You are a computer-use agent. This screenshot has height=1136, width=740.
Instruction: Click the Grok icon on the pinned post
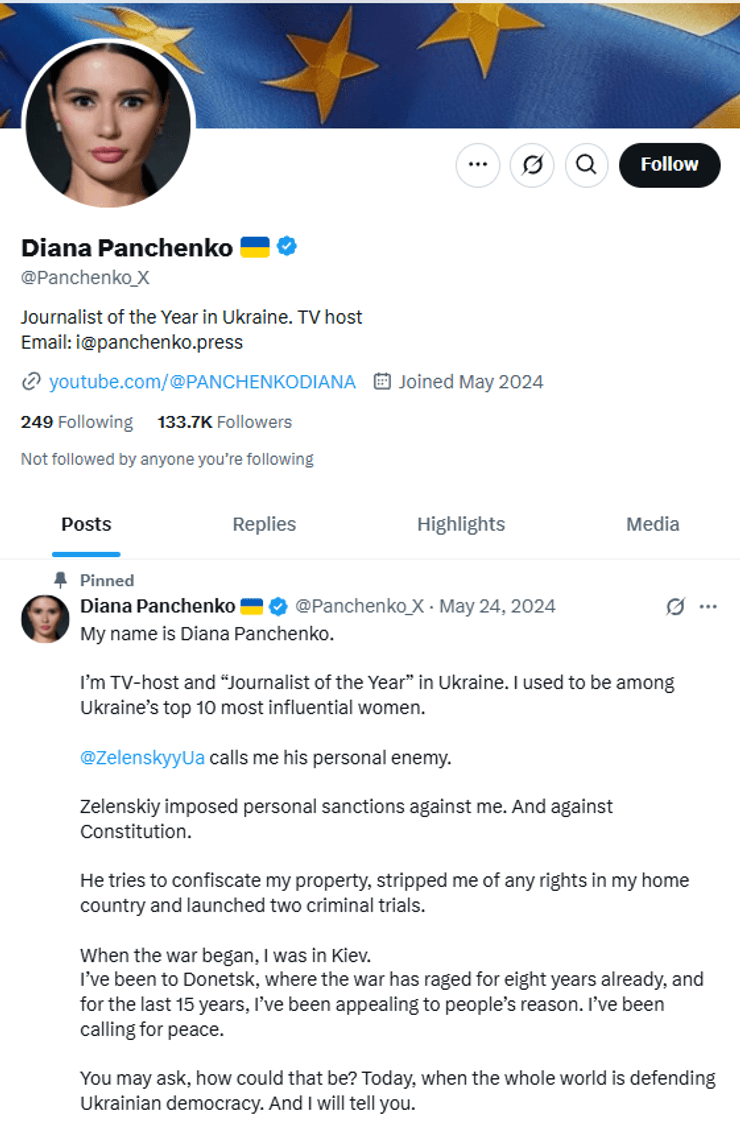pyautogui.click(x=675, y=606)
